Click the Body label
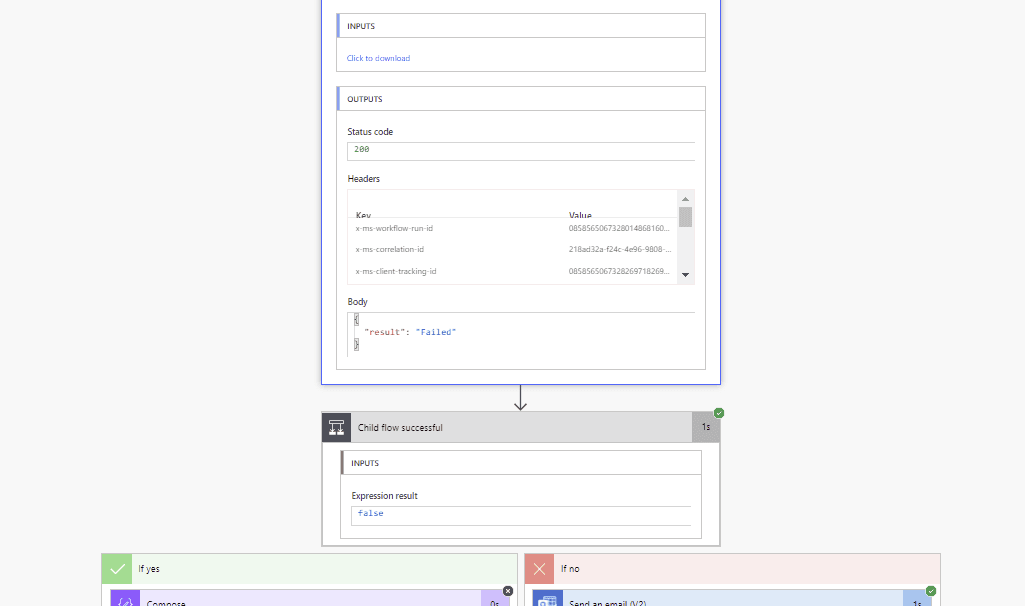Screen dimensions: 1025x606 tap(358, 301)
